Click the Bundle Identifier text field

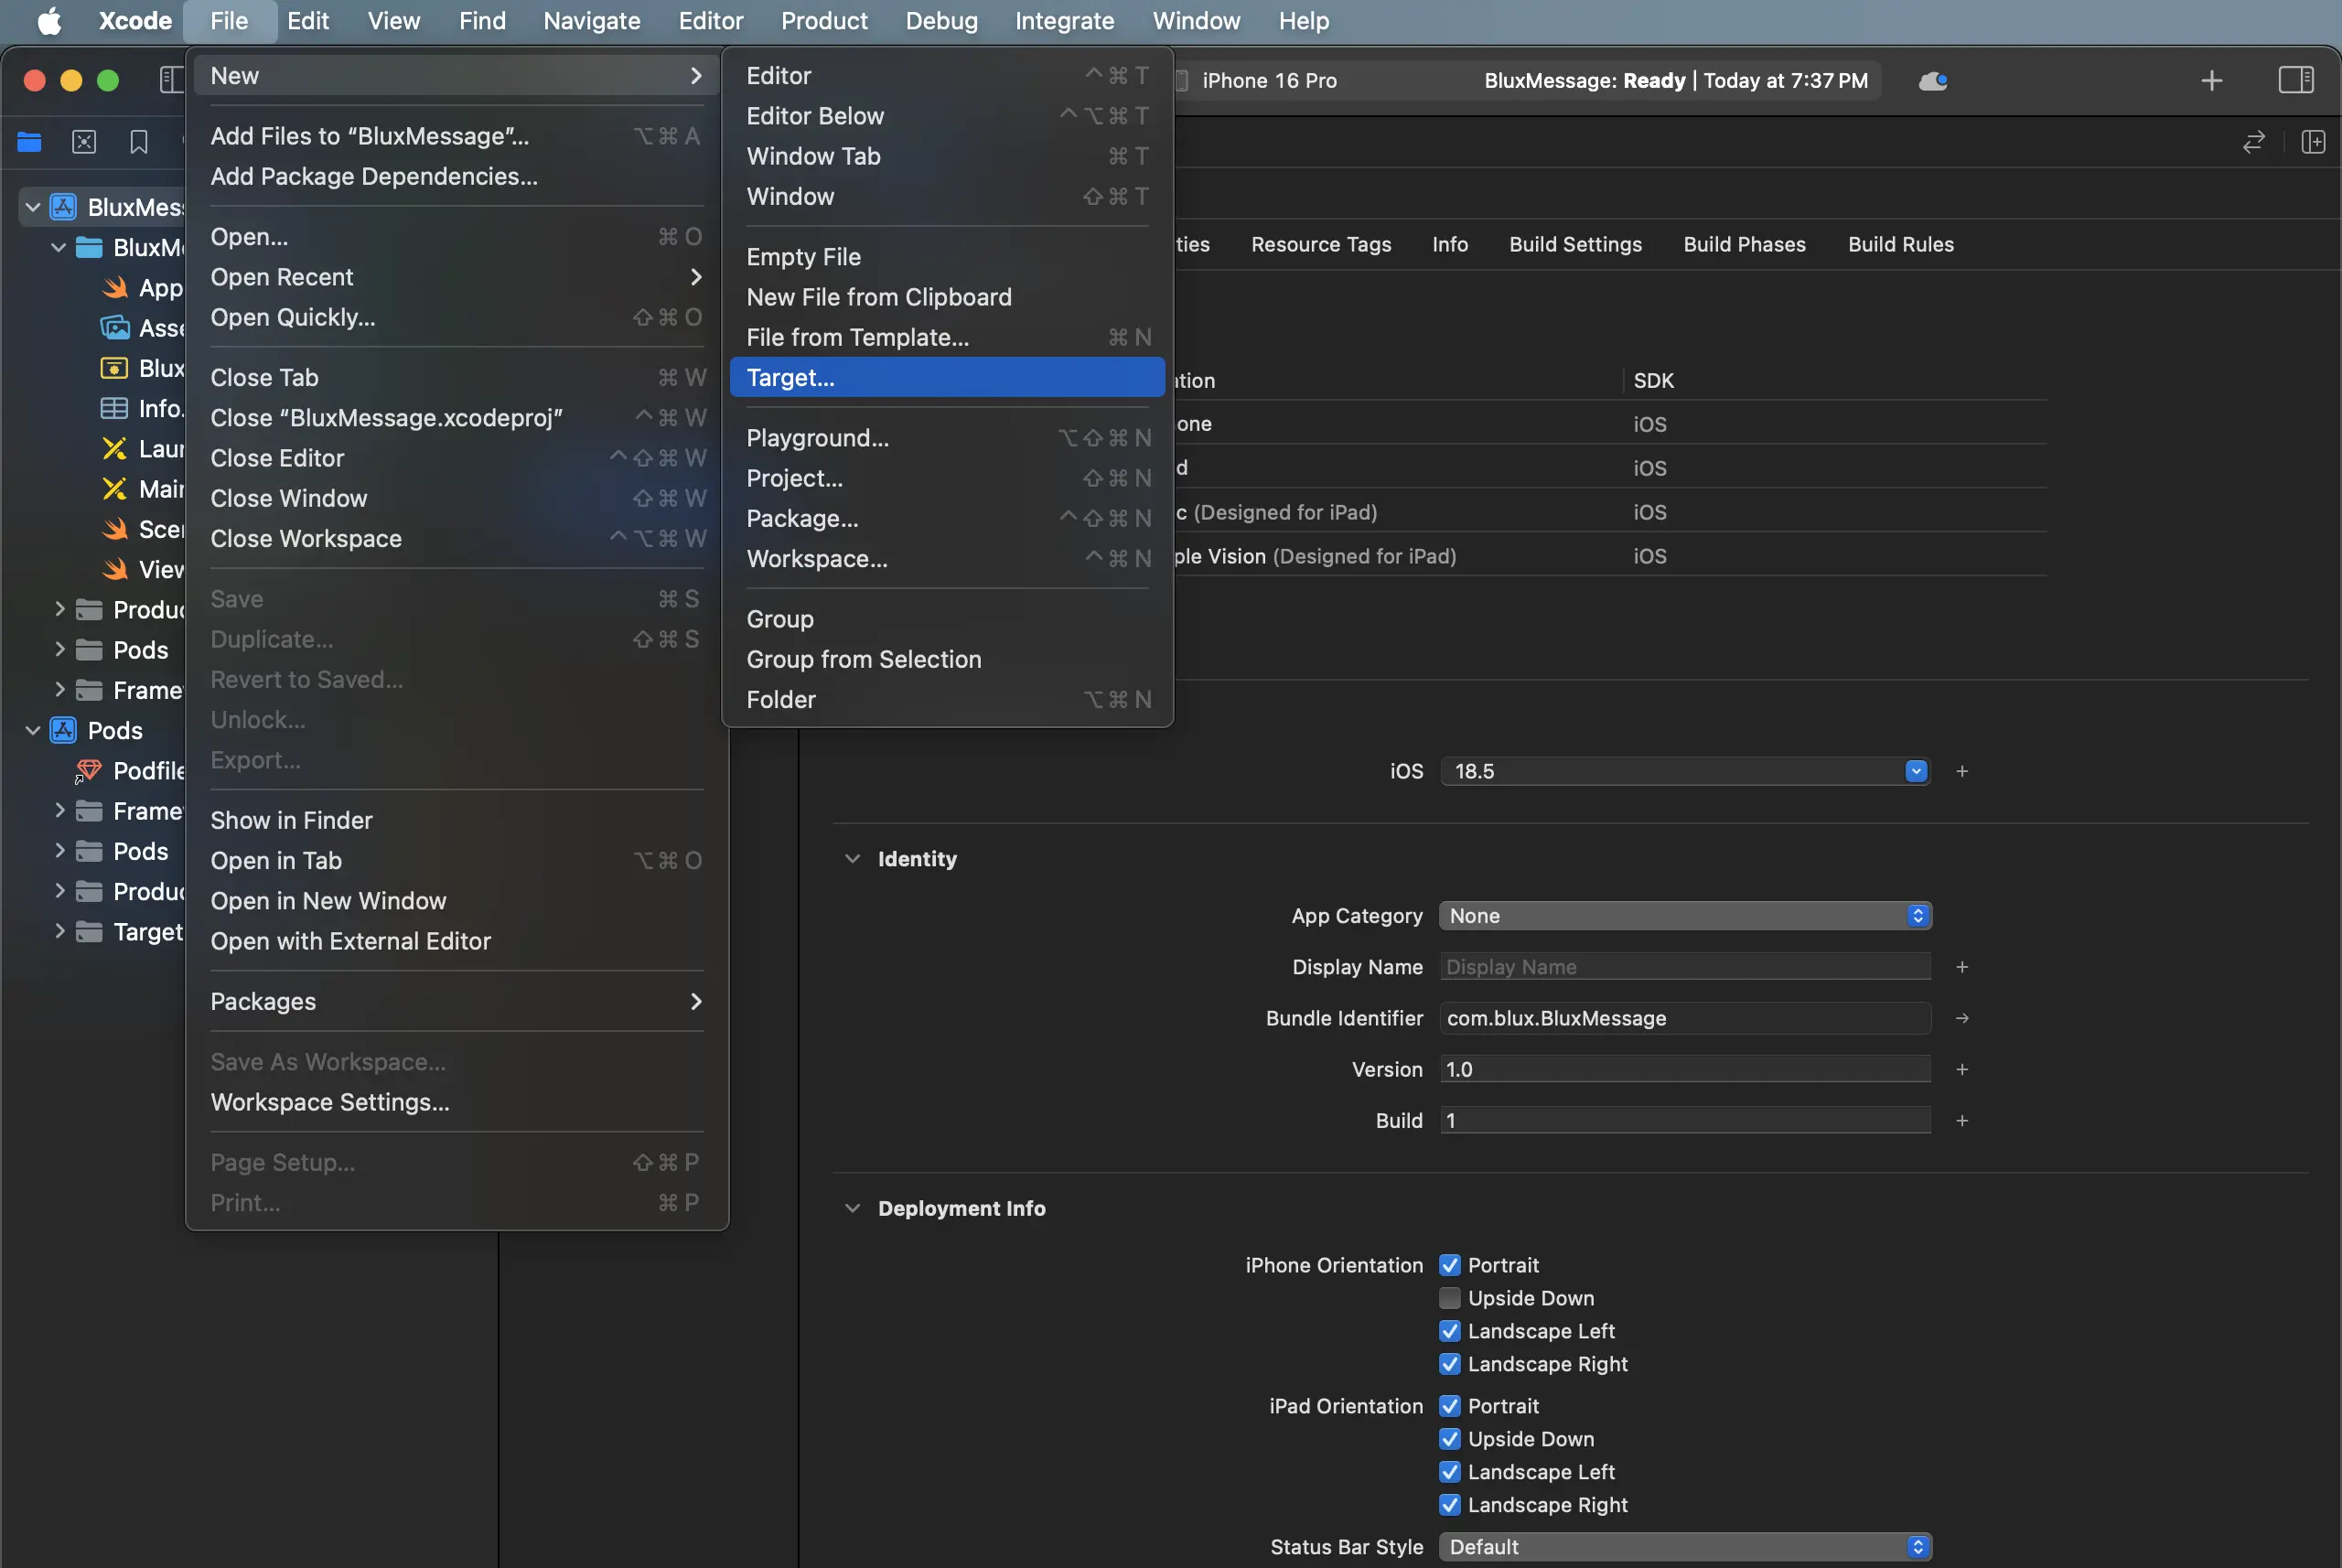(x=1685, y=1018)
